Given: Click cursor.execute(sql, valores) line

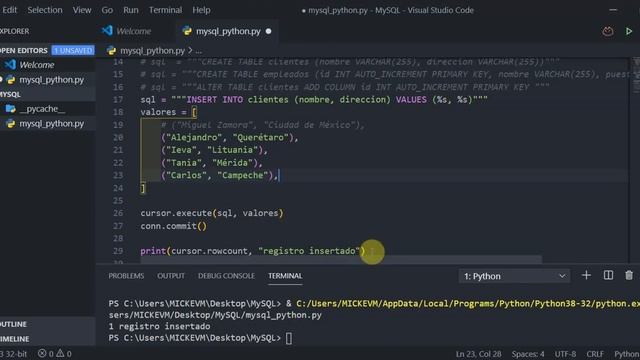Looking at the screenshot, I should point(212,213).
